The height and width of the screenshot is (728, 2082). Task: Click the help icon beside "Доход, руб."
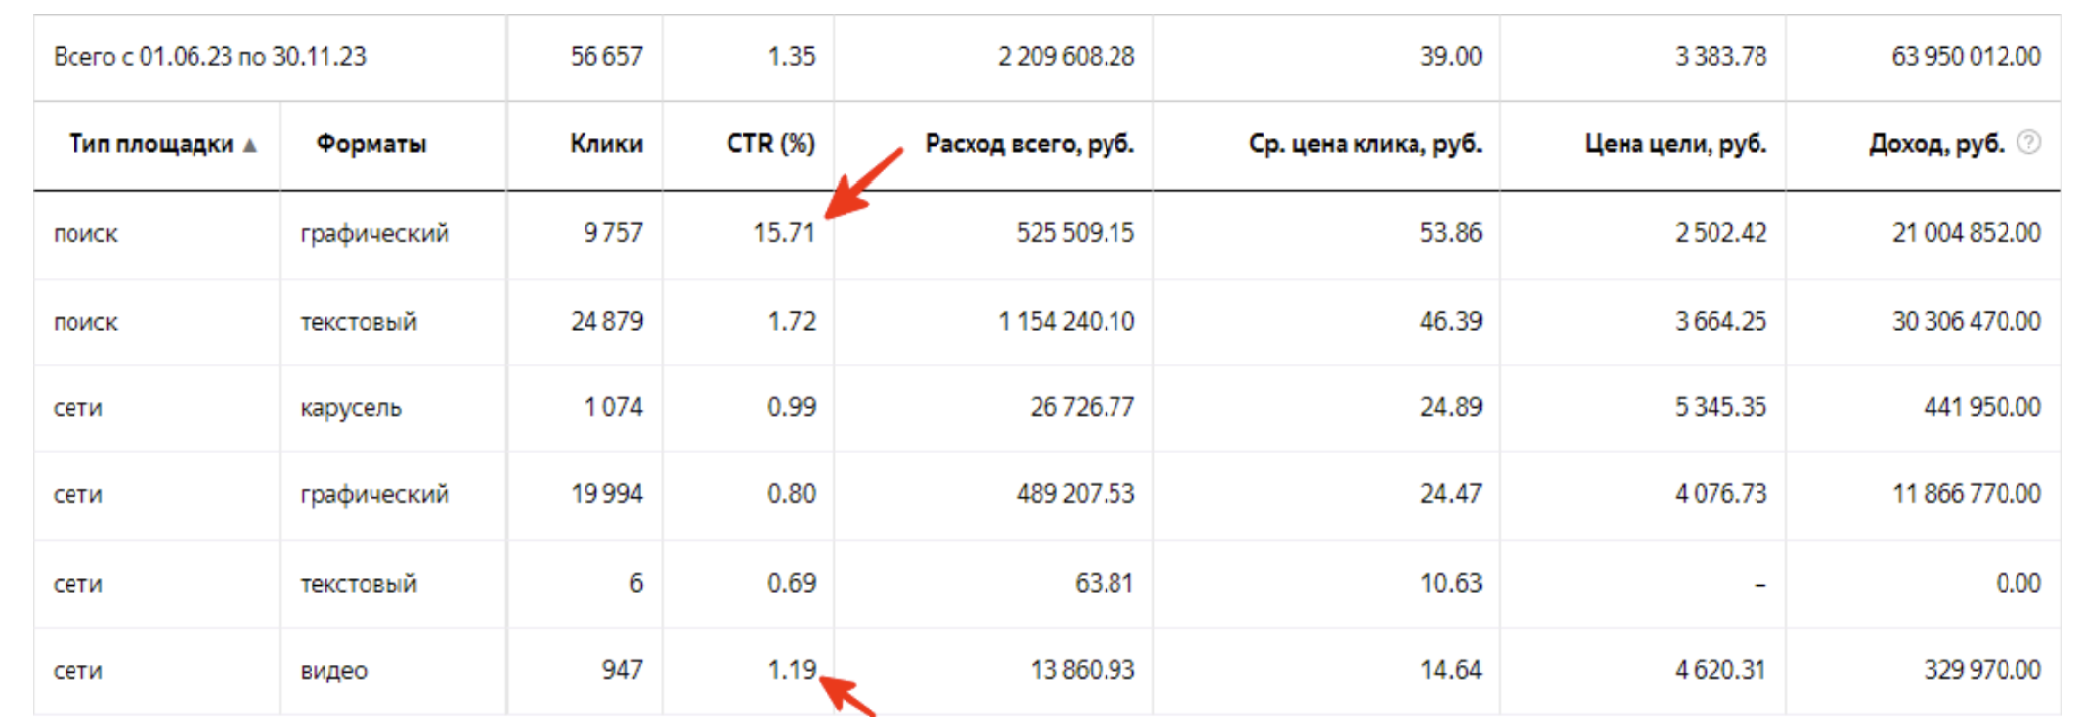[2028, 142]
